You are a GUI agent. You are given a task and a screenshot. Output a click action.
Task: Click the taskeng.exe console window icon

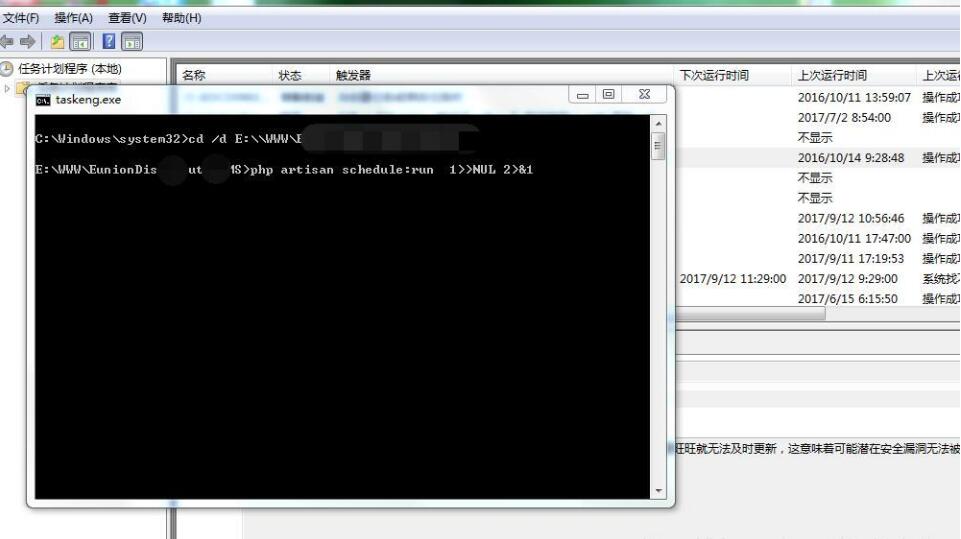point(43,99)
